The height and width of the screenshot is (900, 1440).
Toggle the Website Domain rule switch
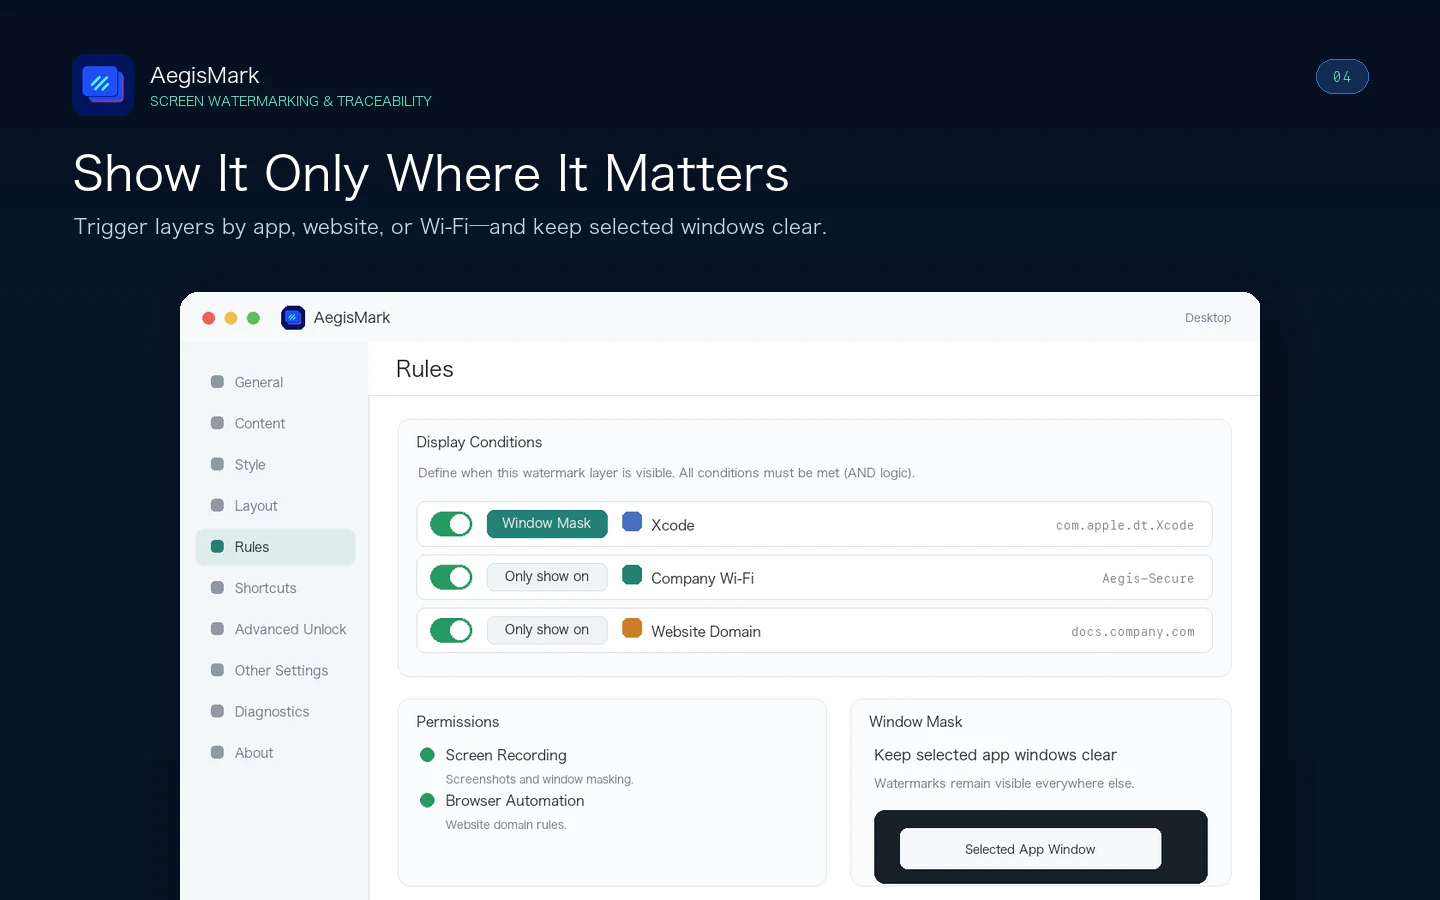451,630
